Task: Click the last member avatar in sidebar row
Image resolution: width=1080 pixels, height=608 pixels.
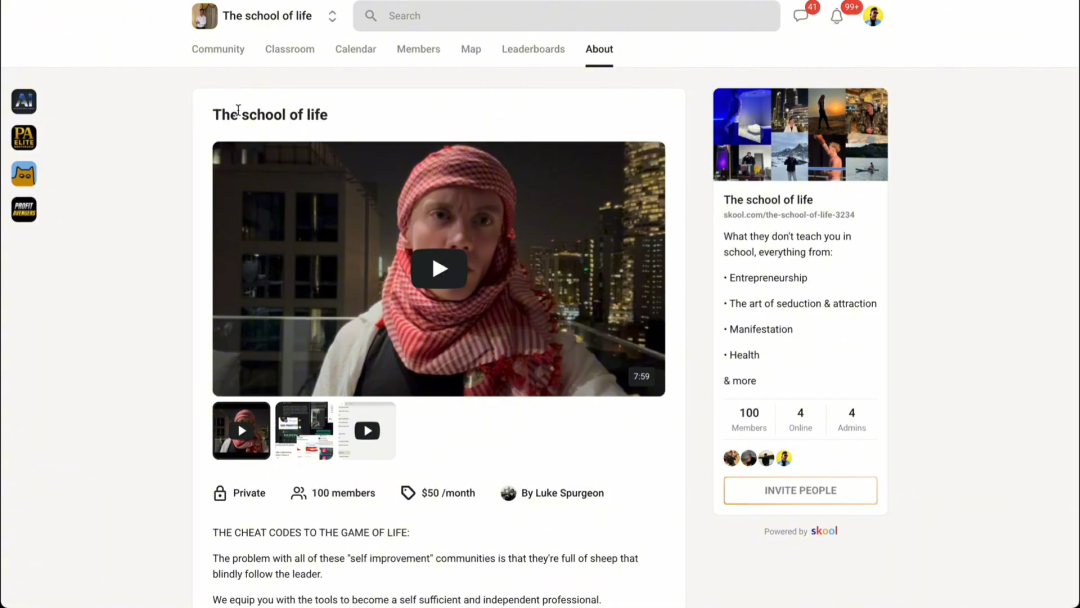Action: (x=784, y=458)
